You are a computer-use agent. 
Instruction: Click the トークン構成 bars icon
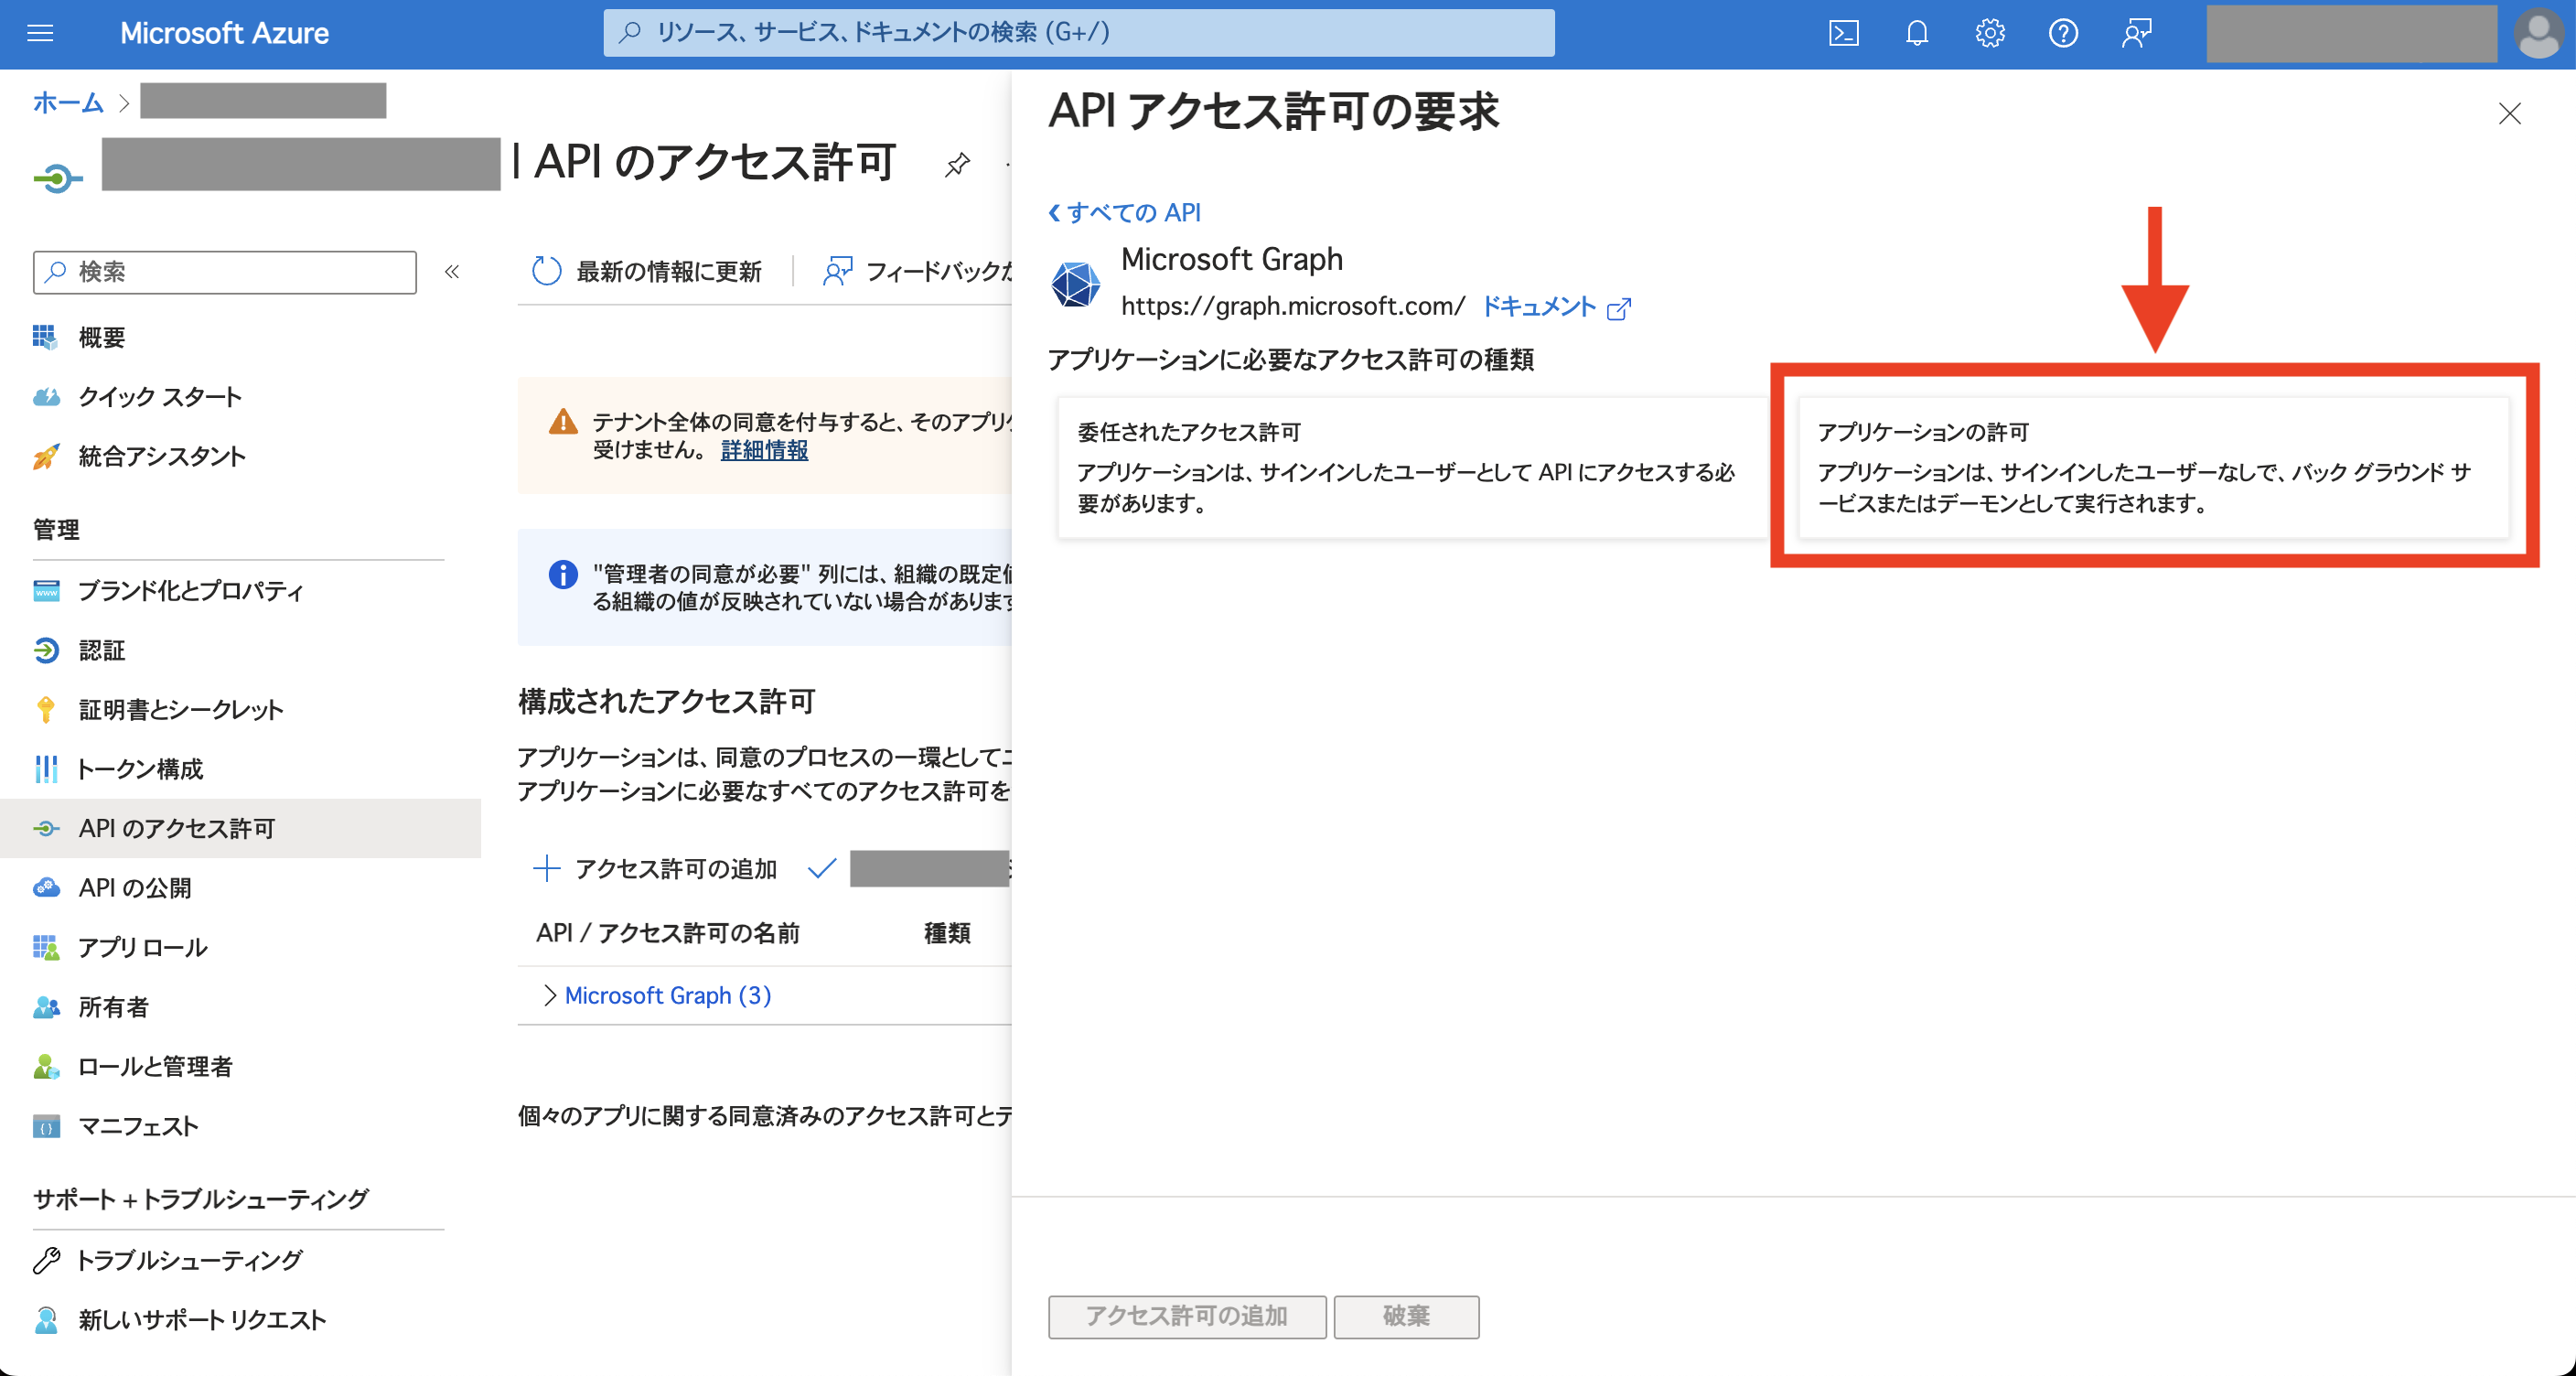click(x=46, y=769)
